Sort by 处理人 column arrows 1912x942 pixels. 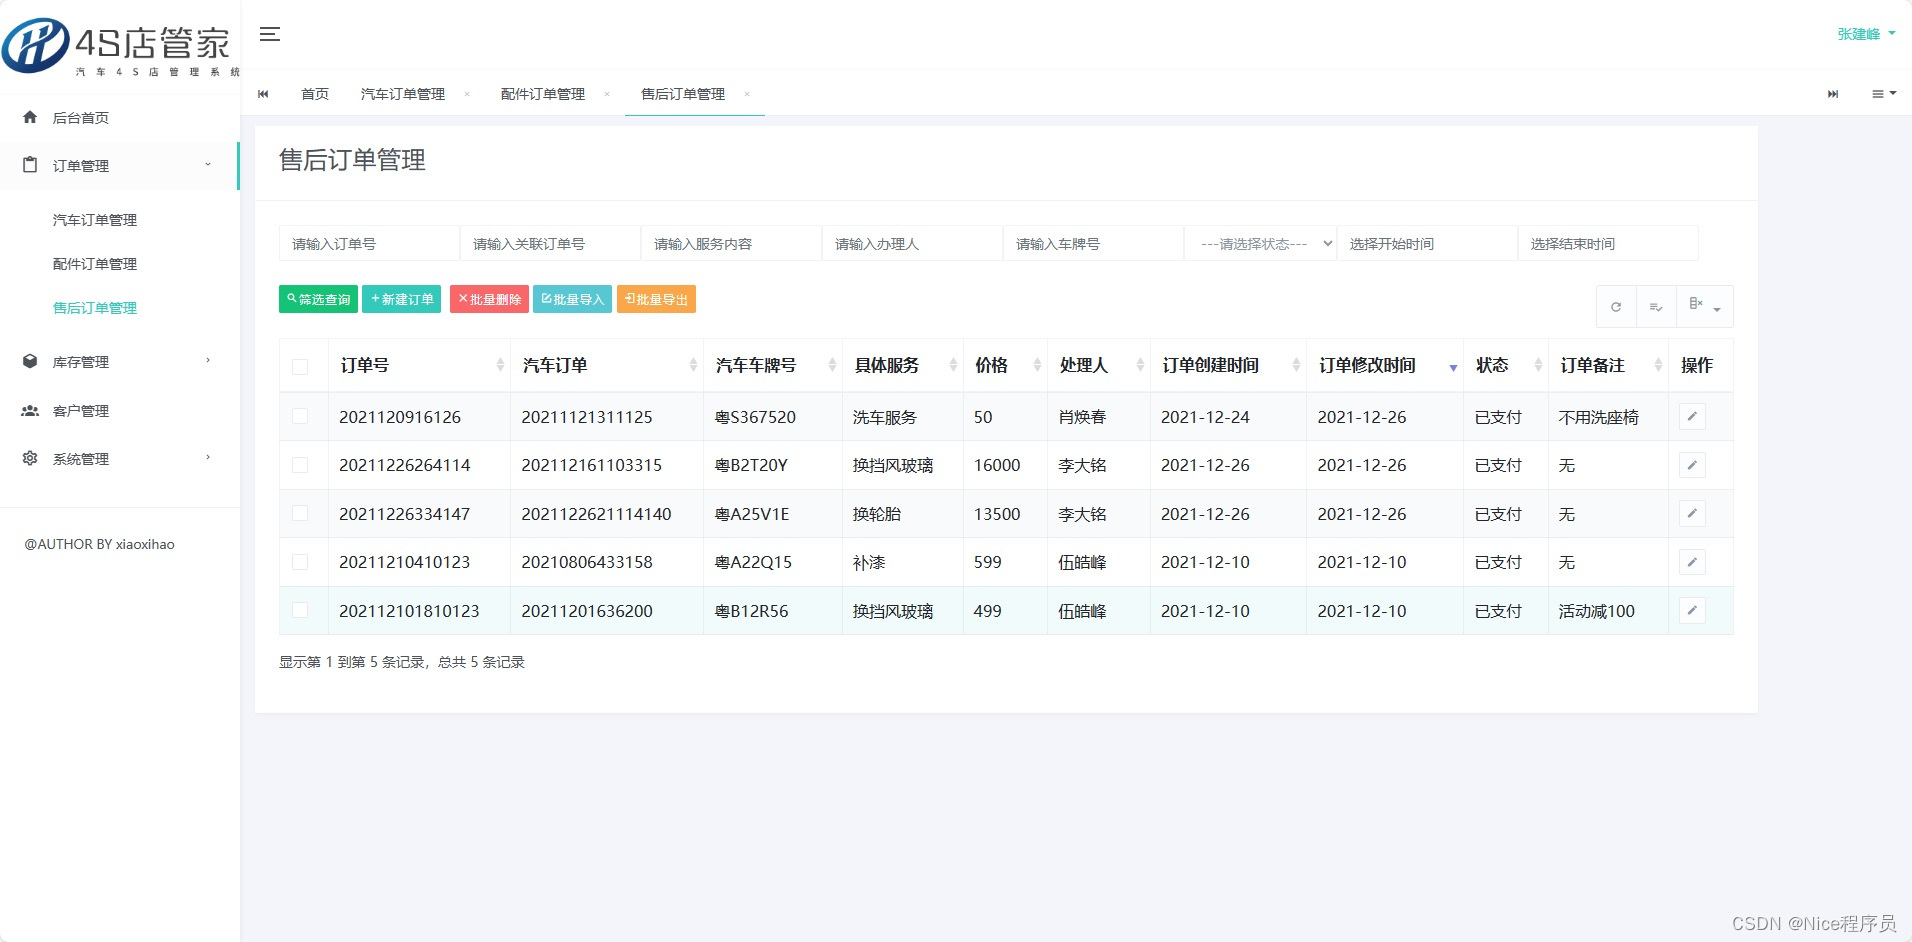[1140, 366]
